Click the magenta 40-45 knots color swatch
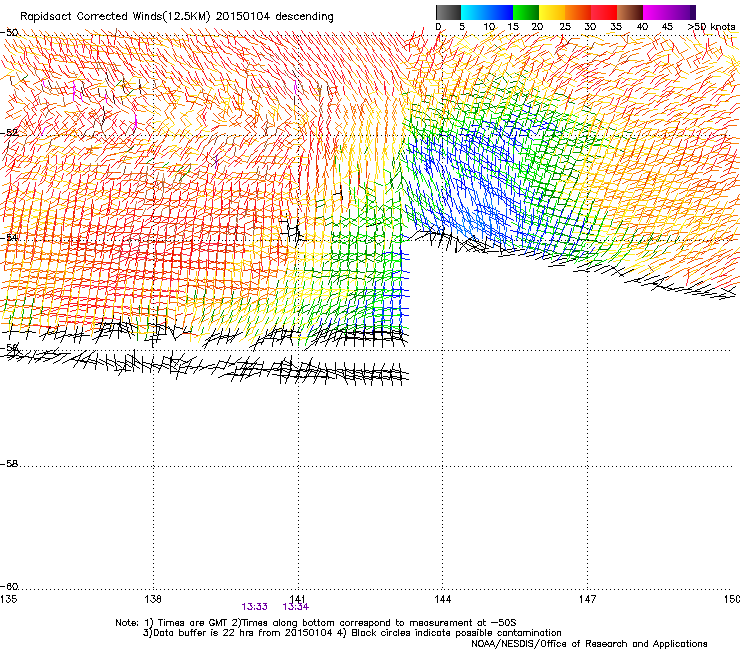Image resolution: width=740 pixels, height=650 pixels. coord(656,12)
